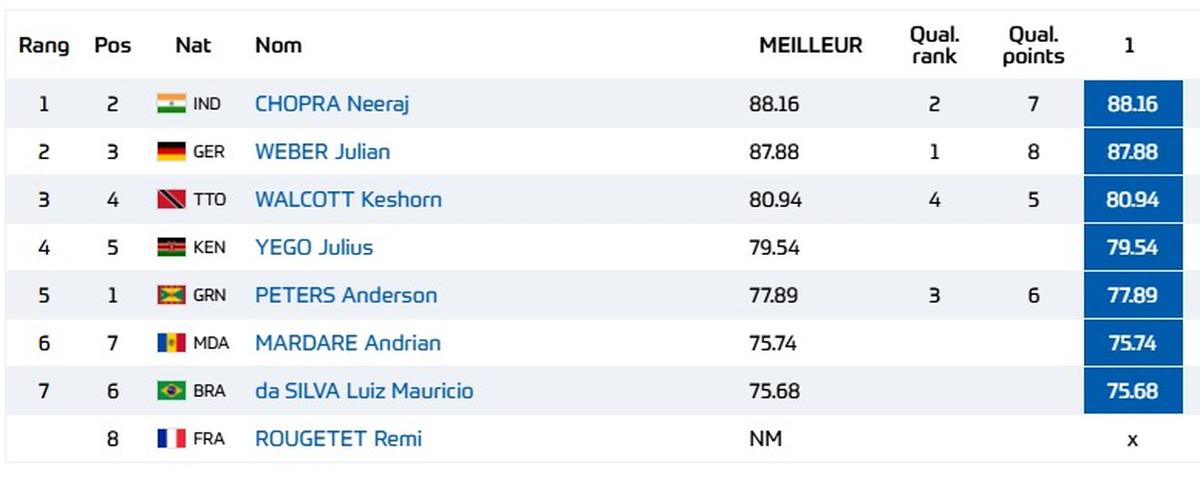1200x480 pixels.
Task: Click the Brazil flag icon
Action: [x=171, y=391]
